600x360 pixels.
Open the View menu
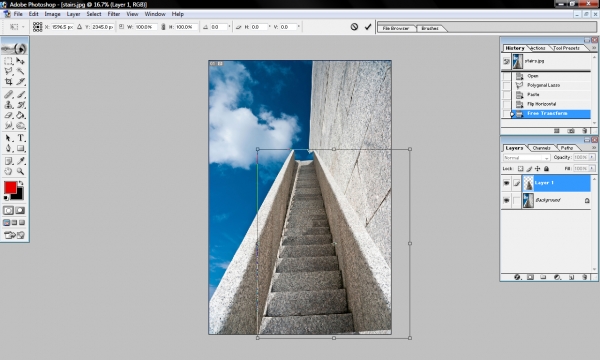[x=132, y=14]
